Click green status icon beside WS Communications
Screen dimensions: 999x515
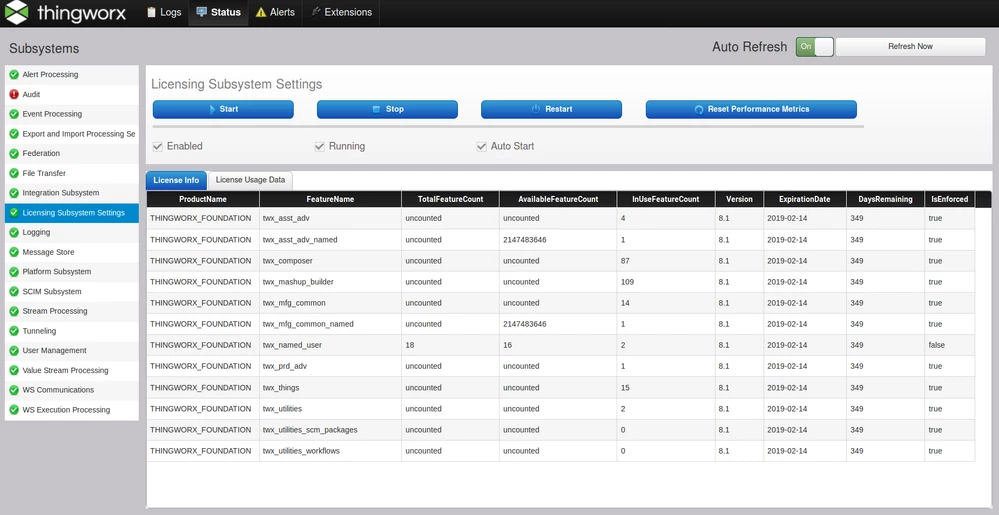coord(14,390)
